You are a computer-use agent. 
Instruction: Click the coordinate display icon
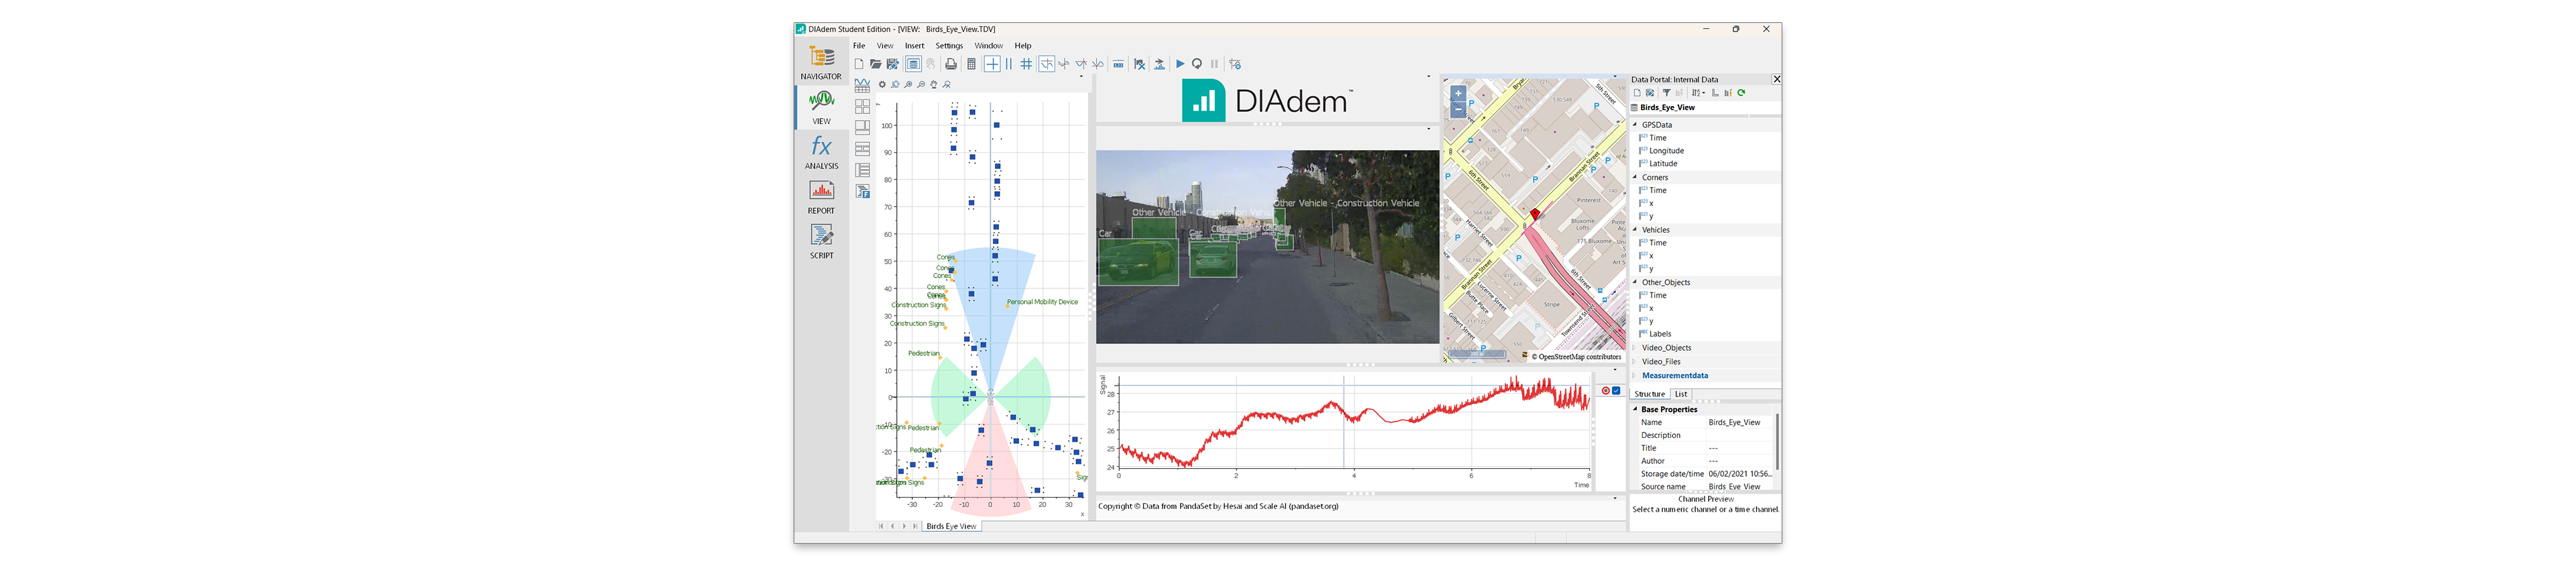[x=1118, y=64]
